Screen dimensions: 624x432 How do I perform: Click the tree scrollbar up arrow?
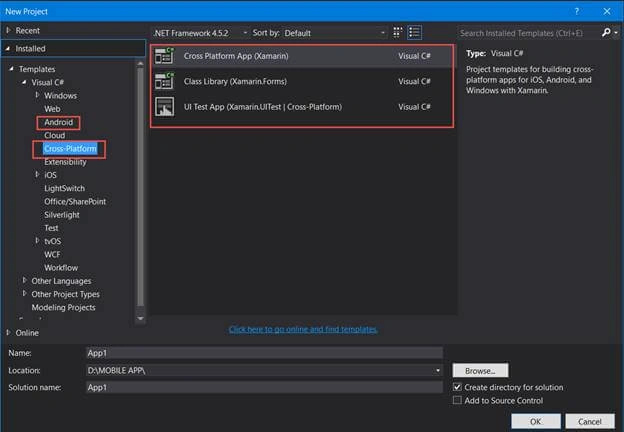coord(140,64)
